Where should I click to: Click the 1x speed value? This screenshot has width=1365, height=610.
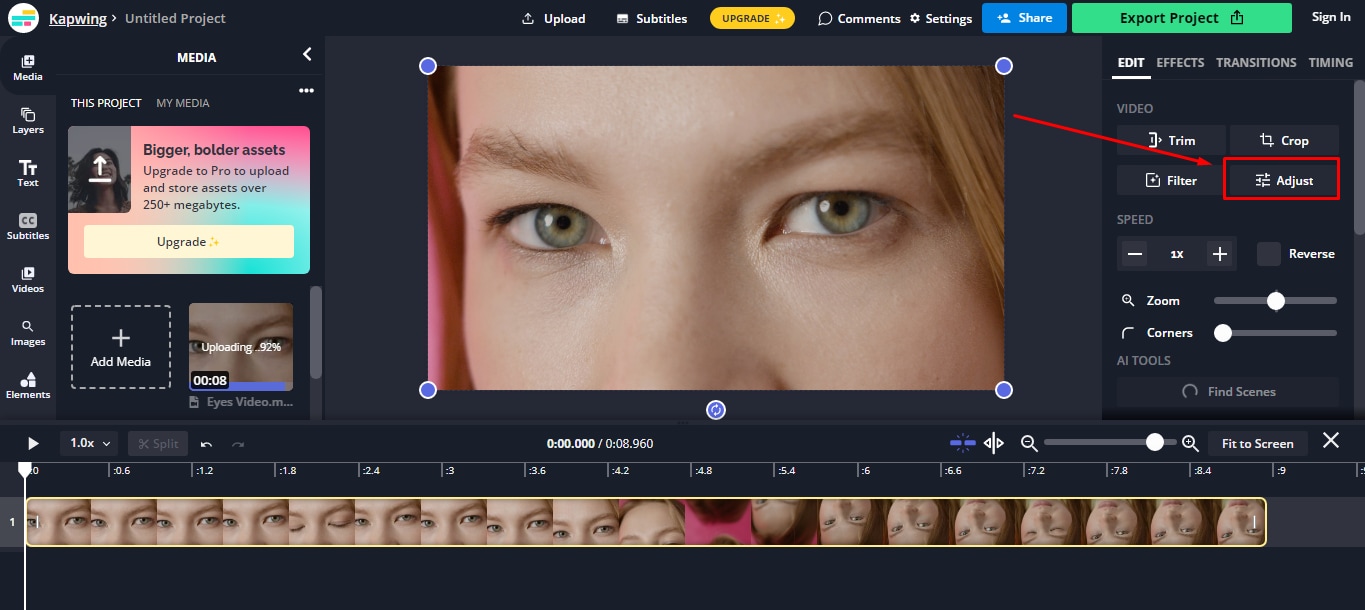[1177, 254]
